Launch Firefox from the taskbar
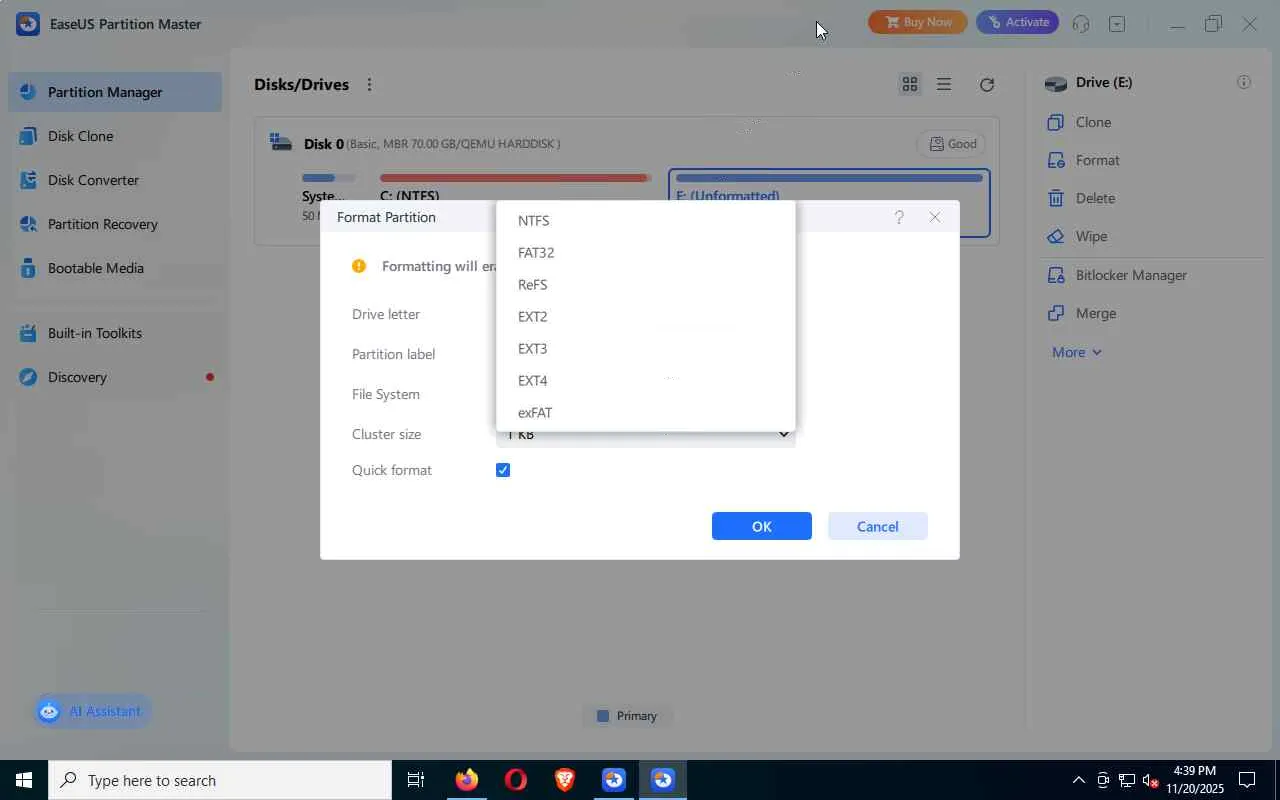 tap(467, 780)
